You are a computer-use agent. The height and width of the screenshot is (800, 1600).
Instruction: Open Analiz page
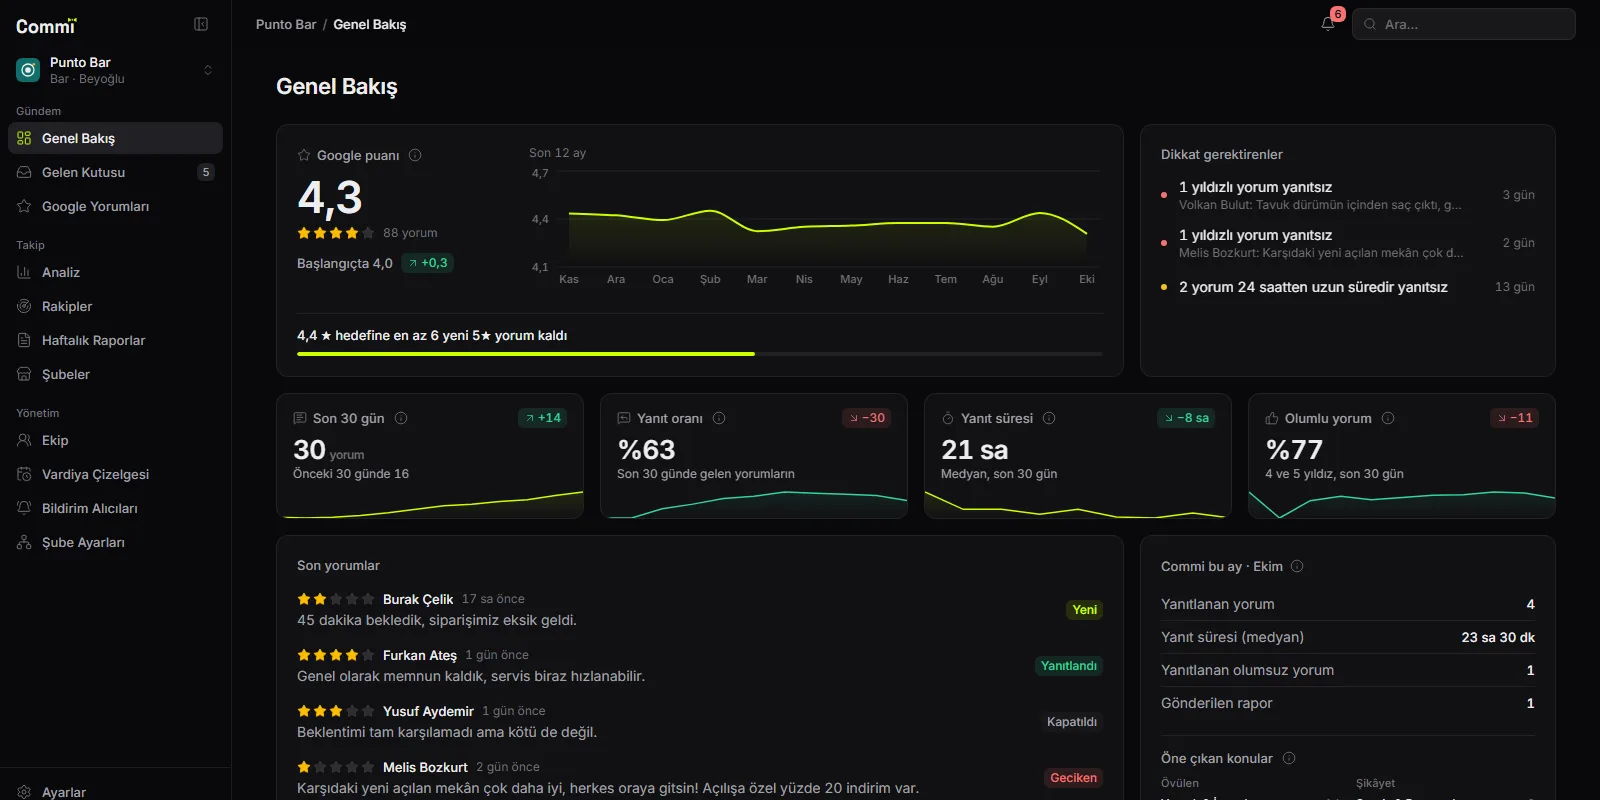pyautogui.click(x=115, y=272)
